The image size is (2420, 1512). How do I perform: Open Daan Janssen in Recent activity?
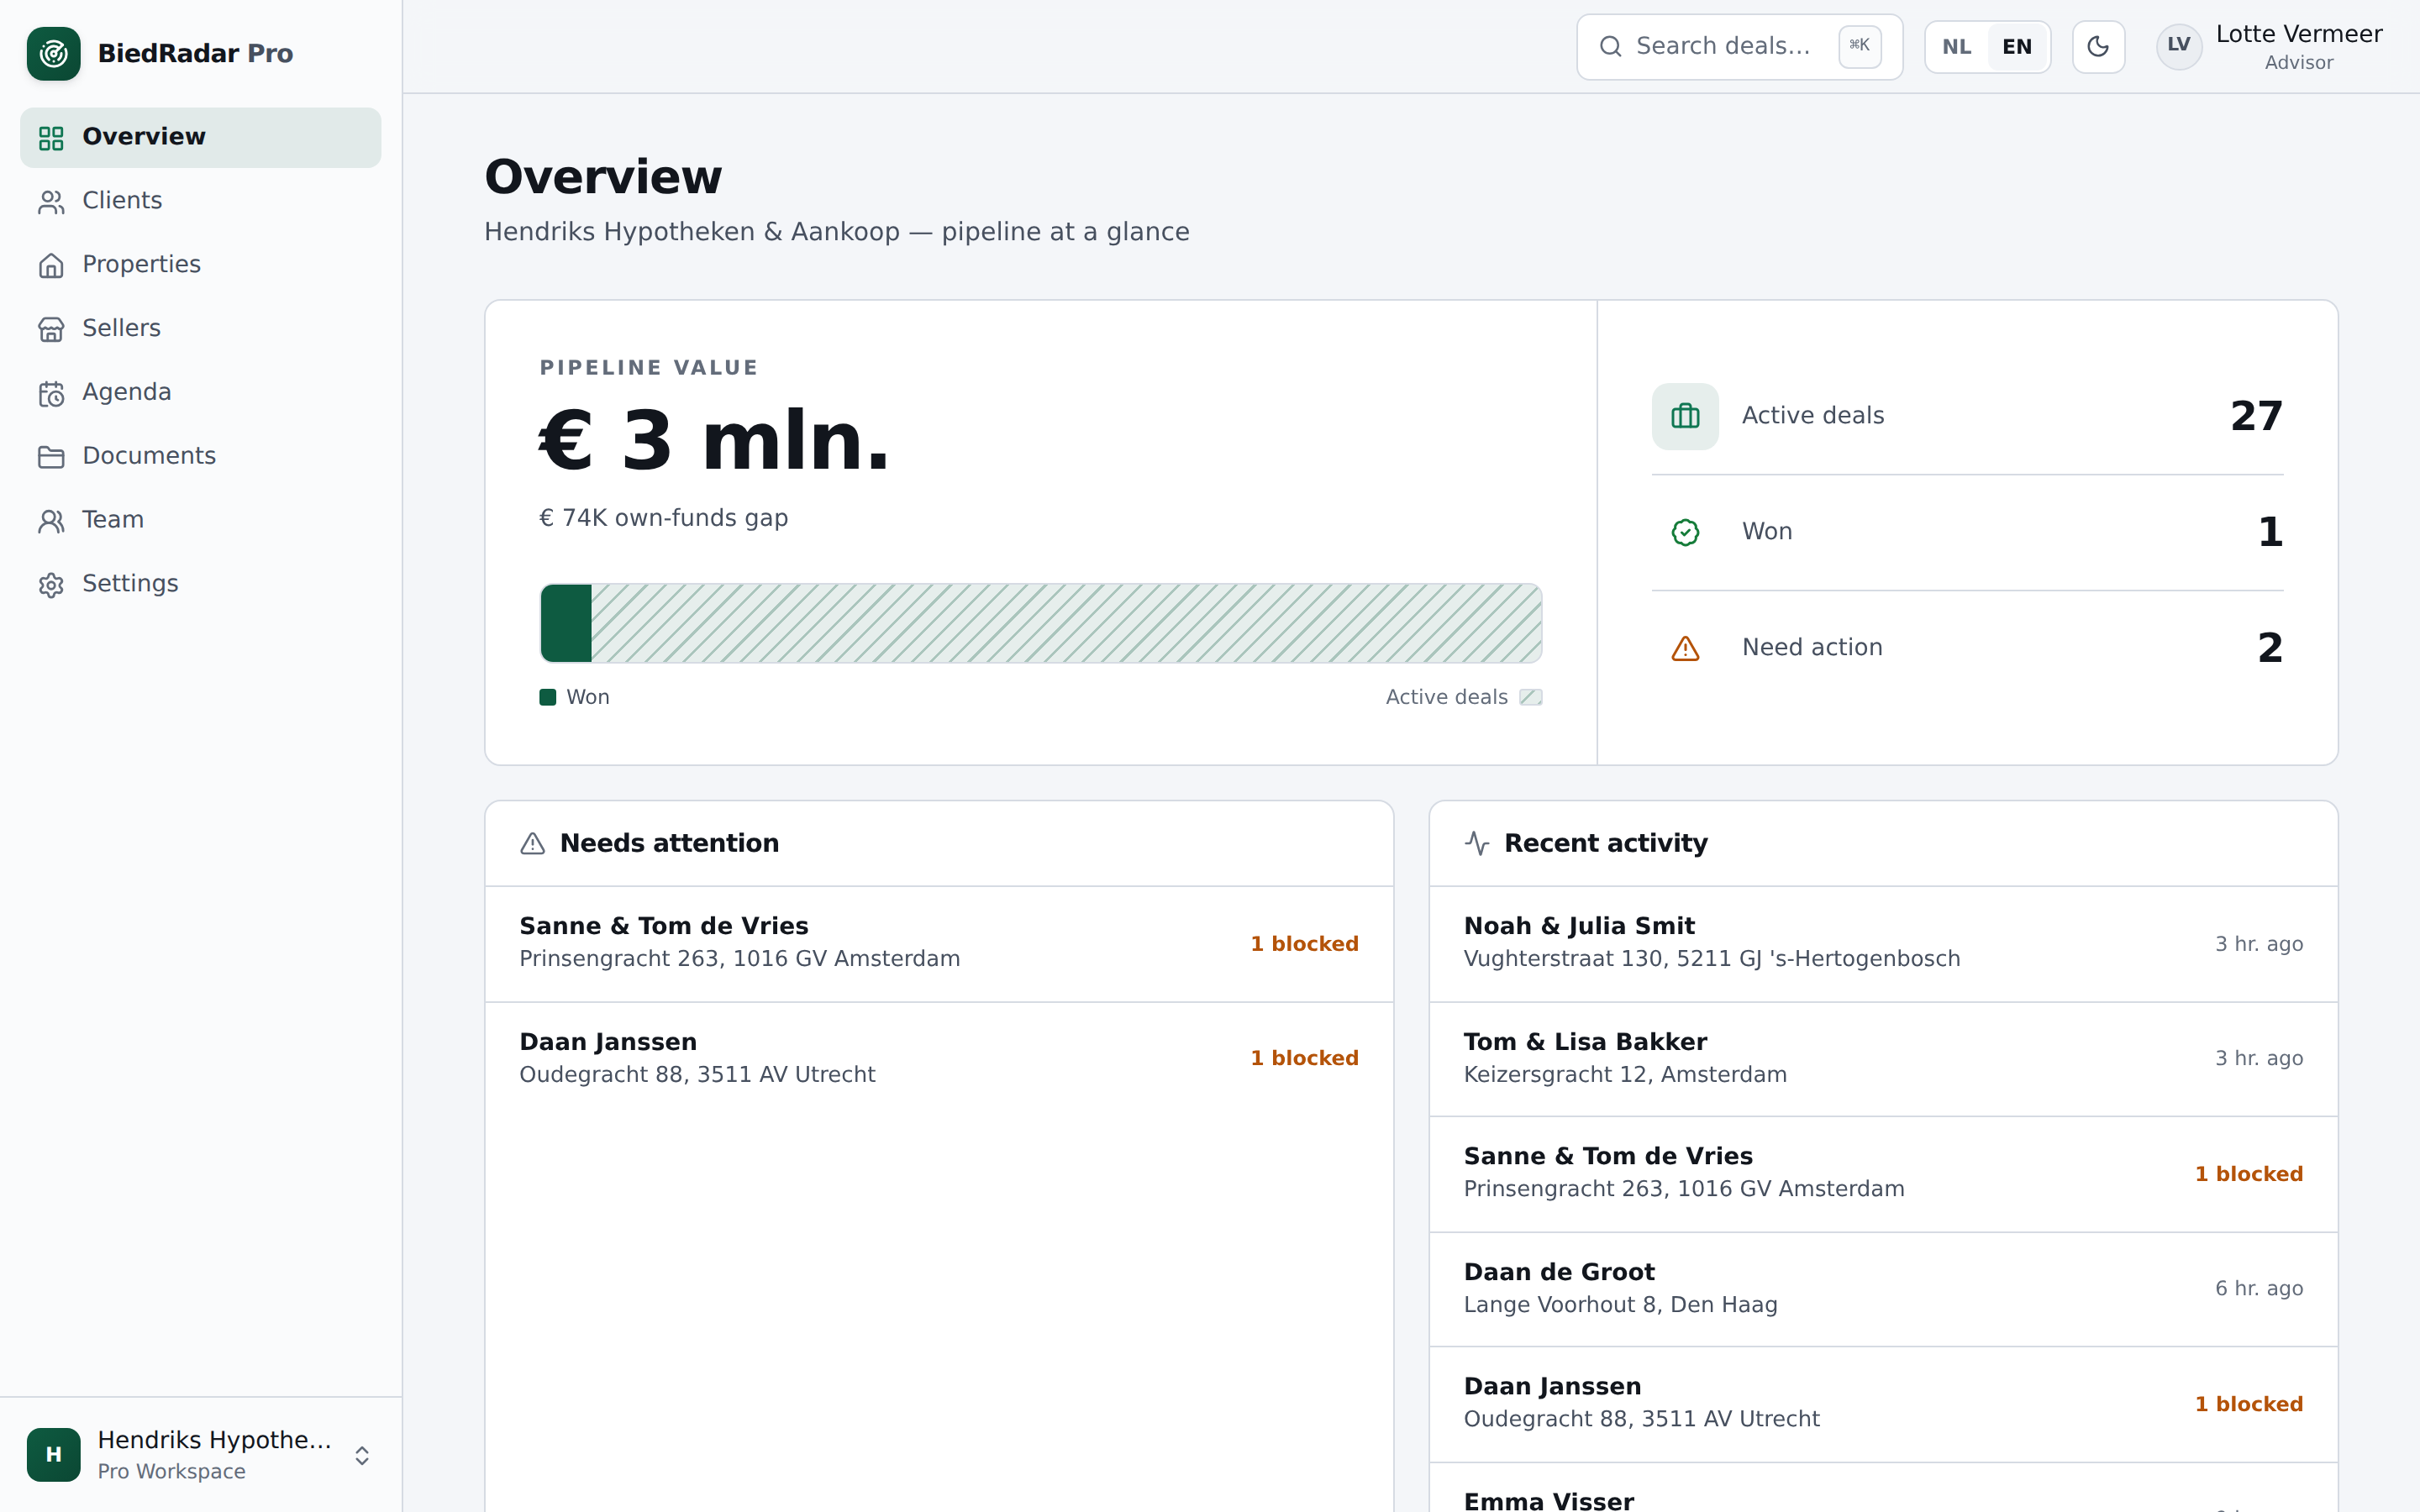point(1883,1404)
